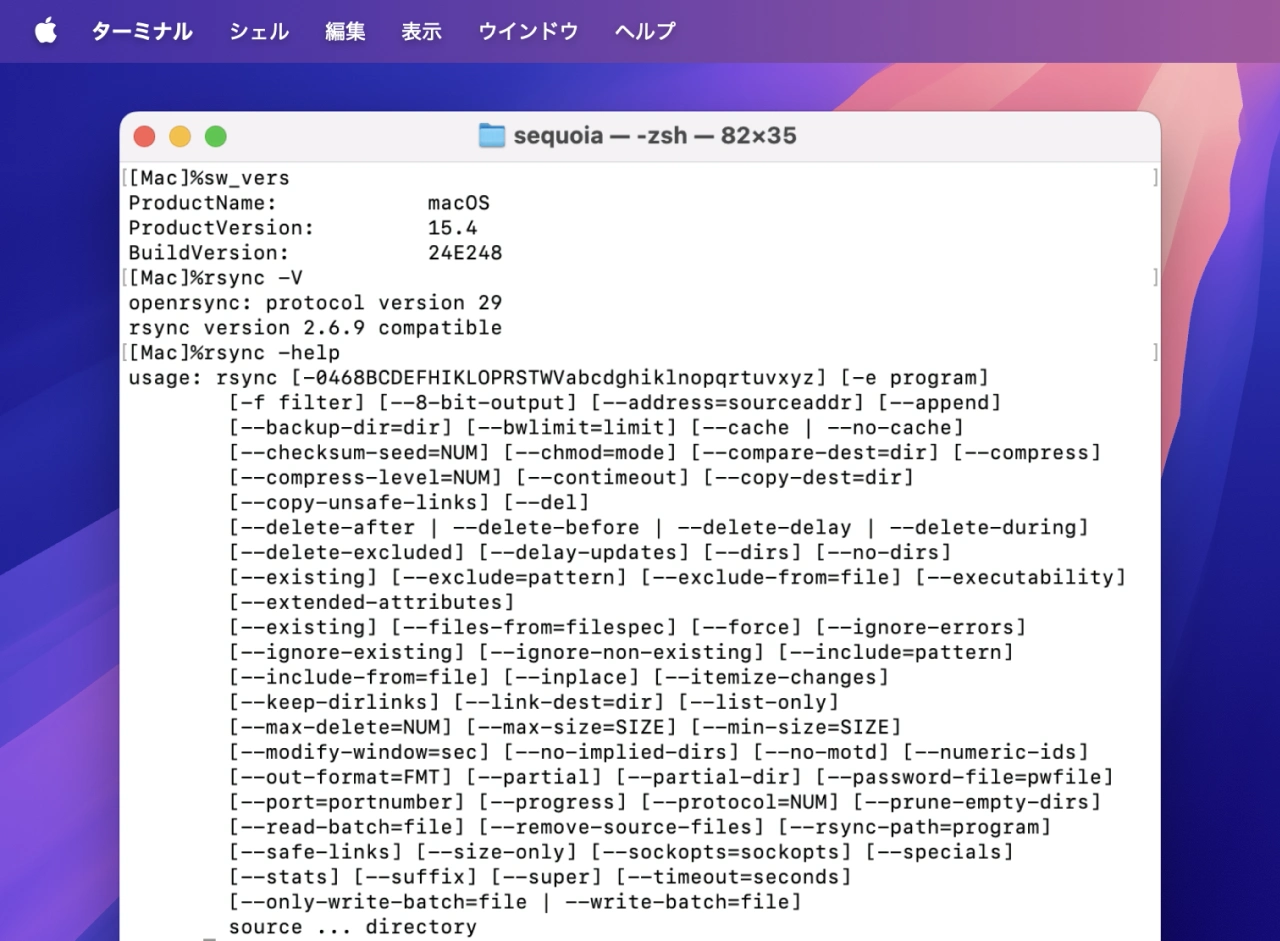The width and height of the screenshot is (1280, 941).
Task: Zoom the Terminal window with green button
Action: (216, 136)
